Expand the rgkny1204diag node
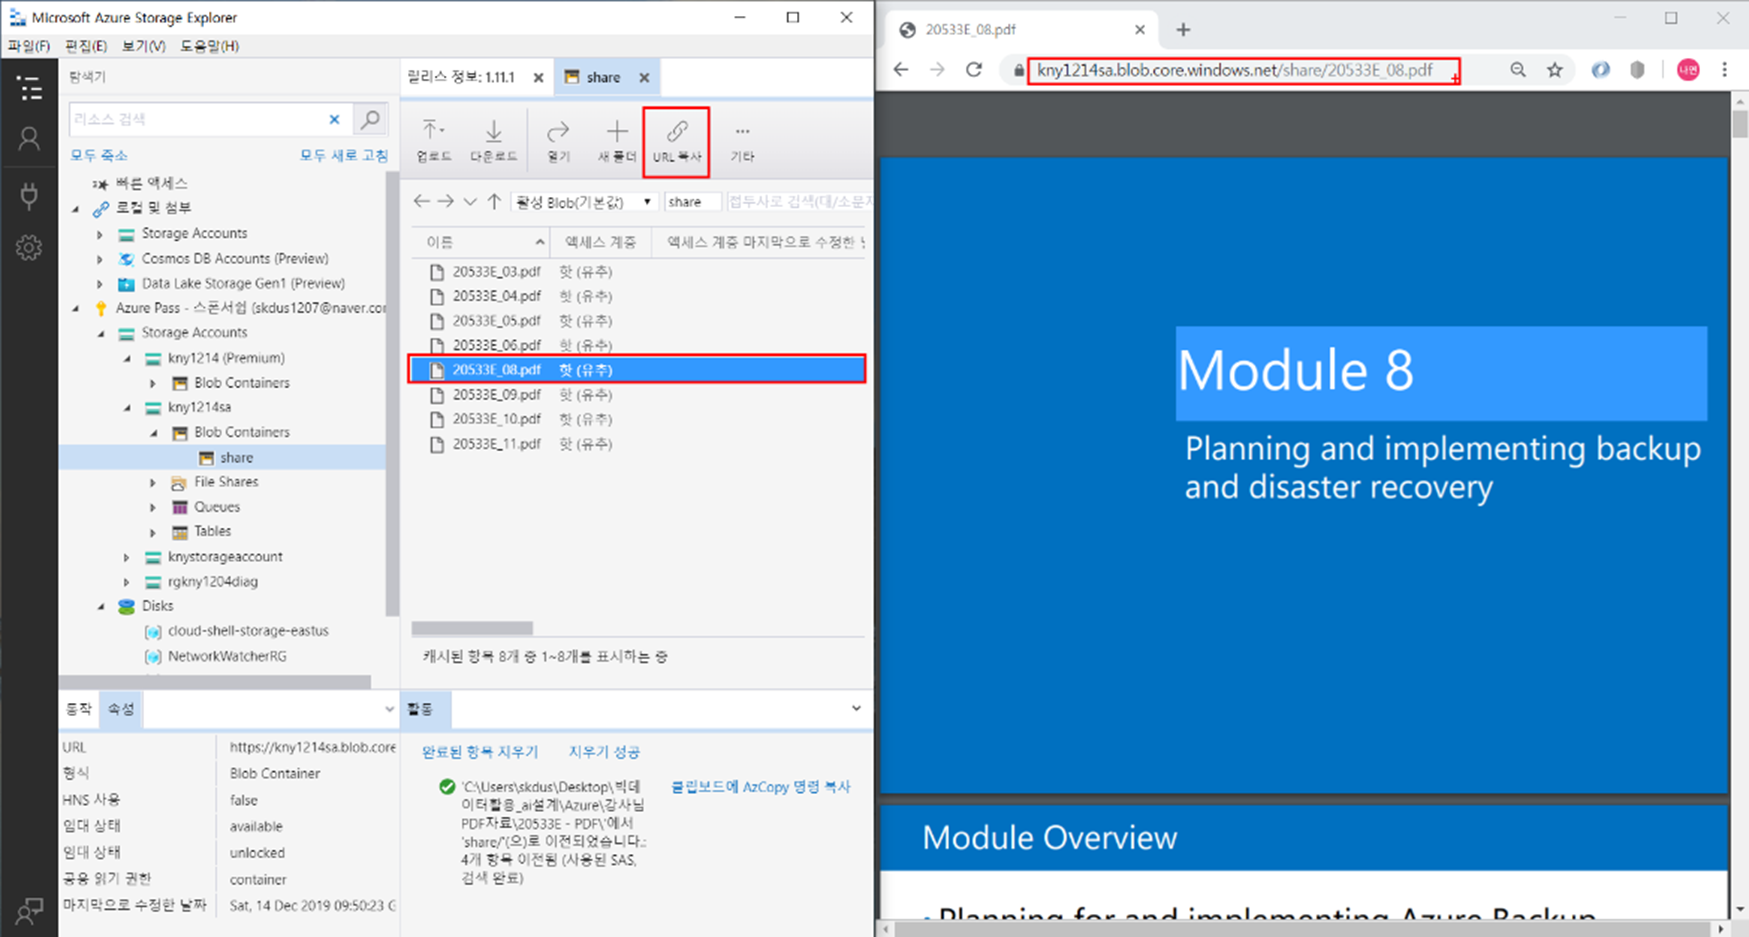 pos(127,582)
